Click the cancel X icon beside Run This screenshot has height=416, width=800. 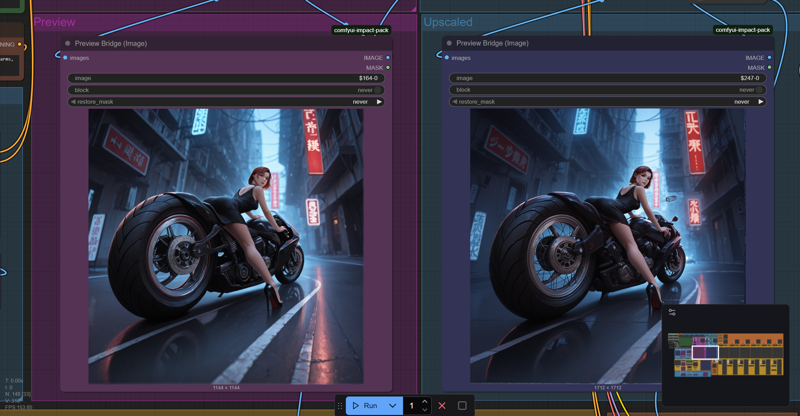point(442,406)
